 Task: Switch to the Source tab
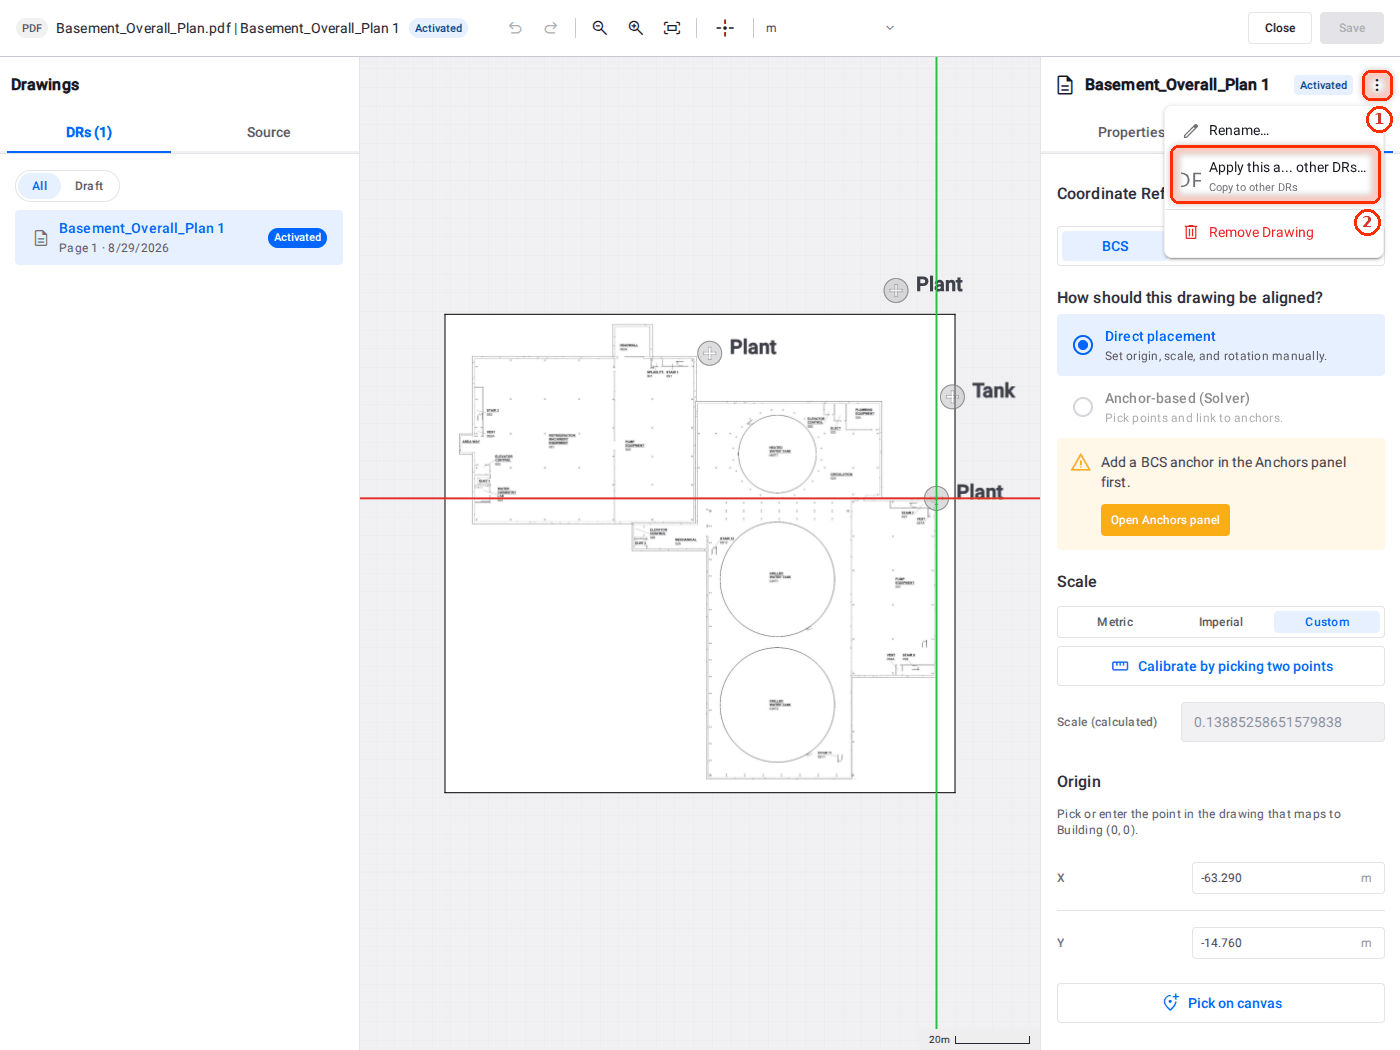[x=269, y=132]
